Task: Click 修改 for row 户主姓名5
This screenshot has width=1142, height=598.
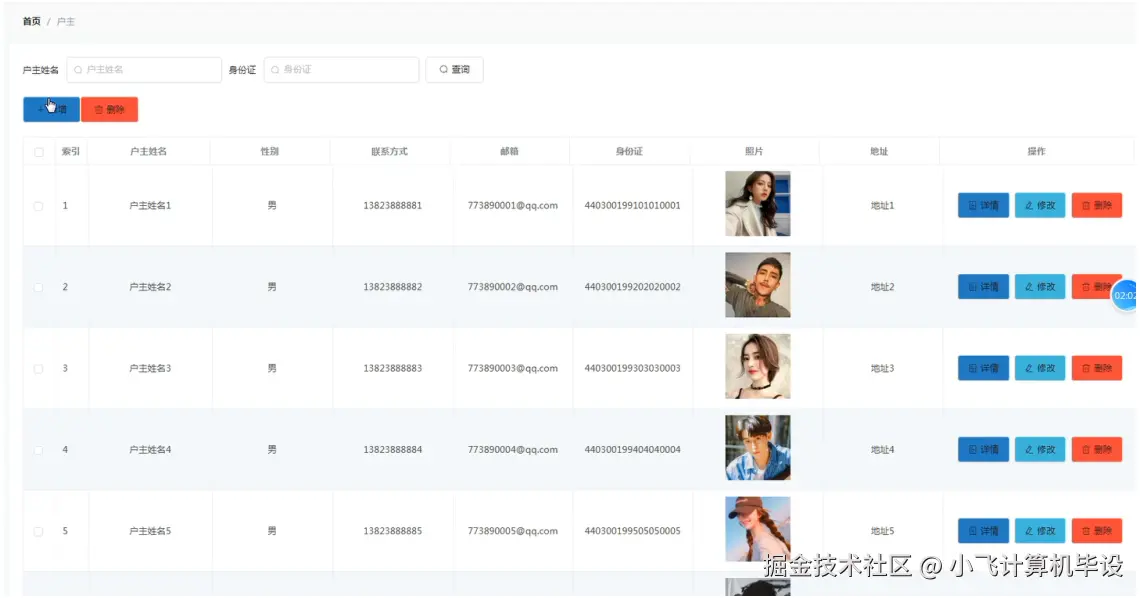Action: pyautogui.click(x=1040, y=531)
